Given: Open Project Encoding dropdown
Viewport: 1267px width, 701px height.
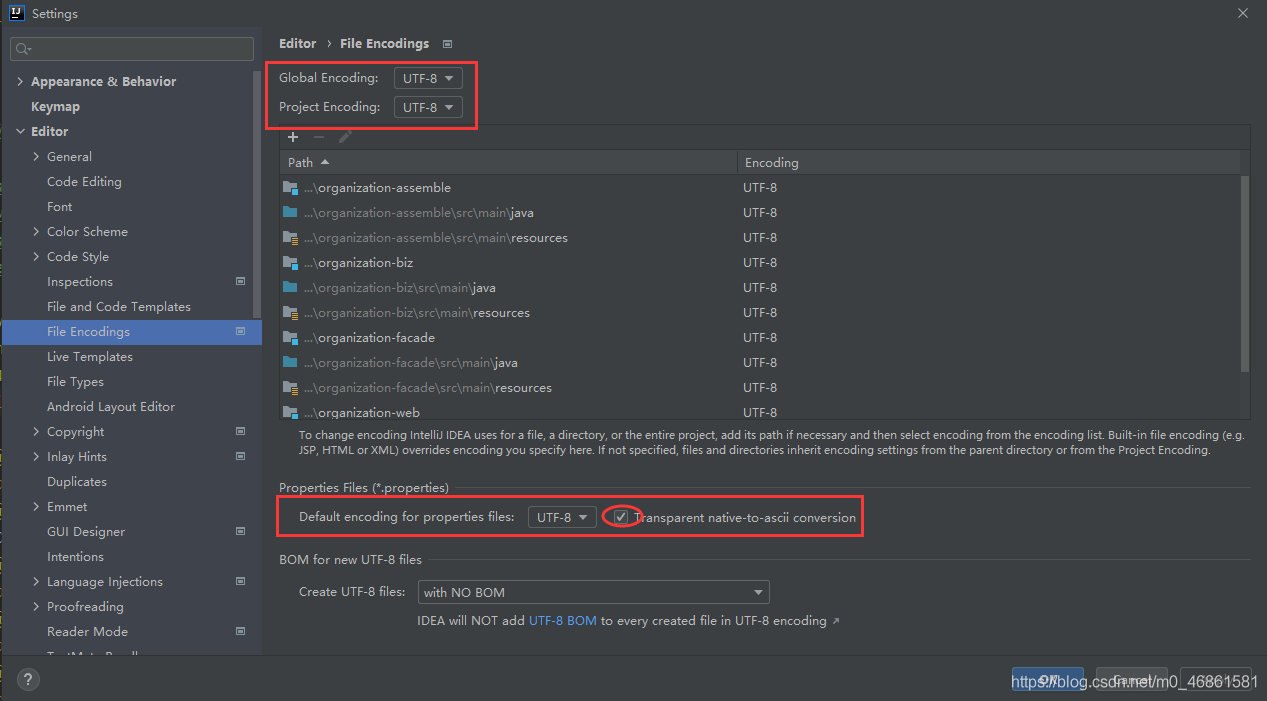Looking at the screenshot, I should click(428, 107).
